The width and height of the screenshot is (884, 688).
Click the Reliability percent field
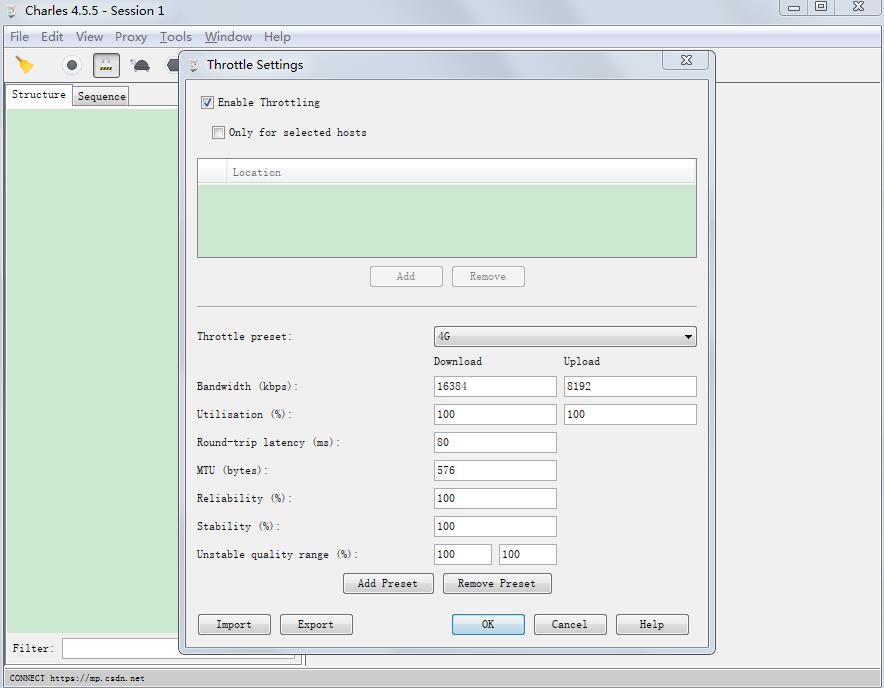(x=495, y=499)
